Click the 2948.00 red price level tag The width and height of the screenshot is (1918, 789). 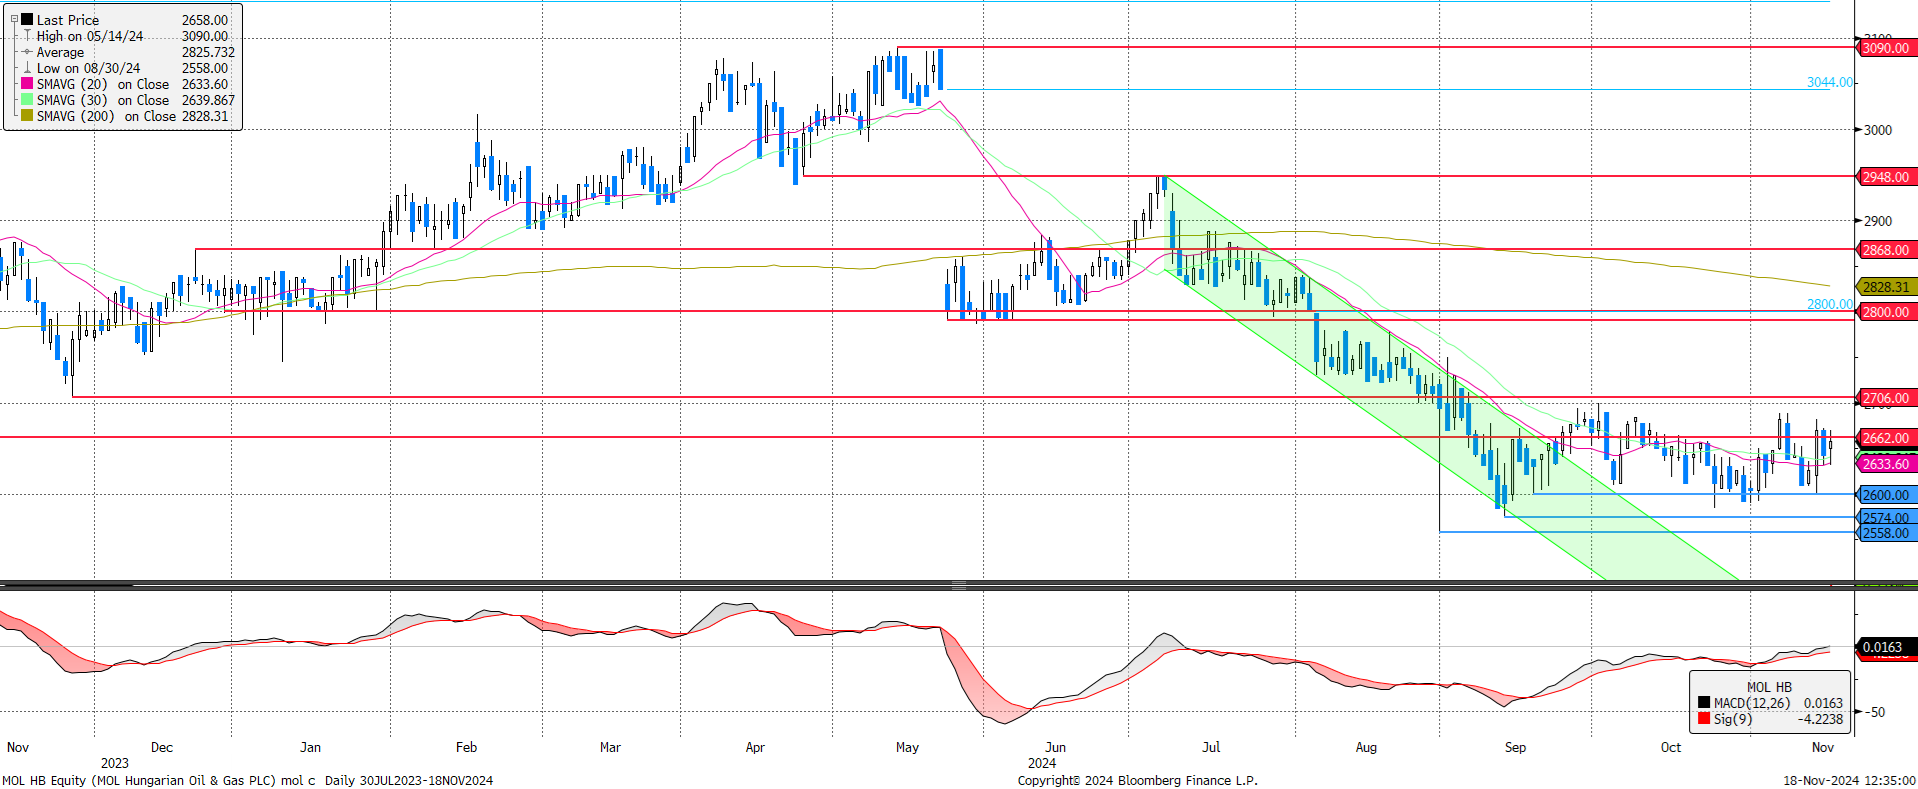tap(1886, 177)
